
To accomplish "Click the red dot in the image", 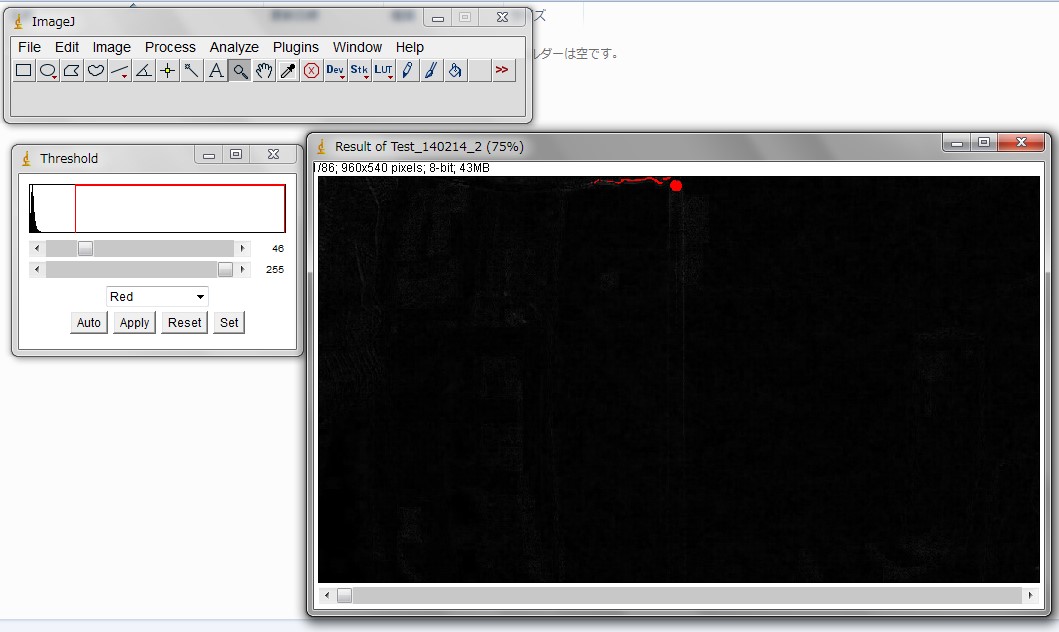I will tap(676, 186).
